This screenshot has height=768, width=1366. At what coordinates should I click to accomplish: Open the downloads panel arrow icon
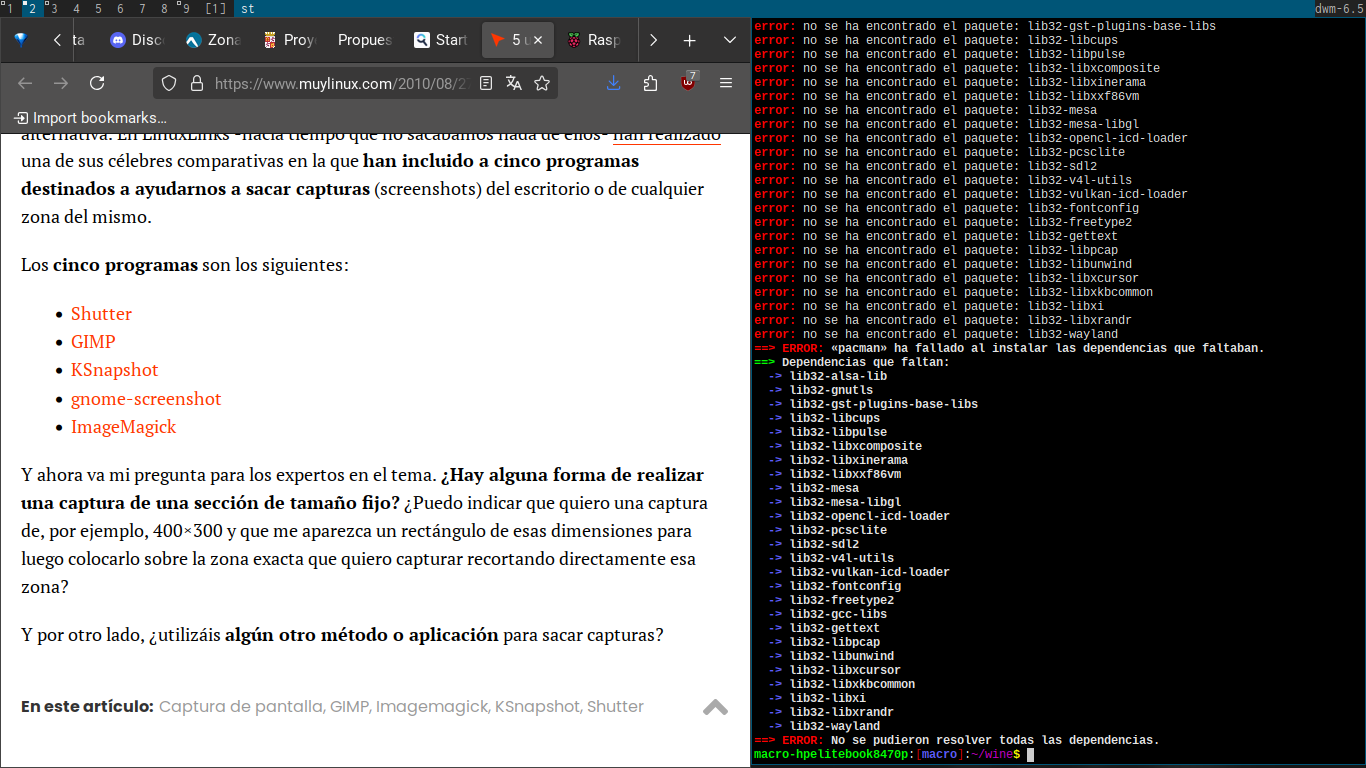(x=614, y=83)
